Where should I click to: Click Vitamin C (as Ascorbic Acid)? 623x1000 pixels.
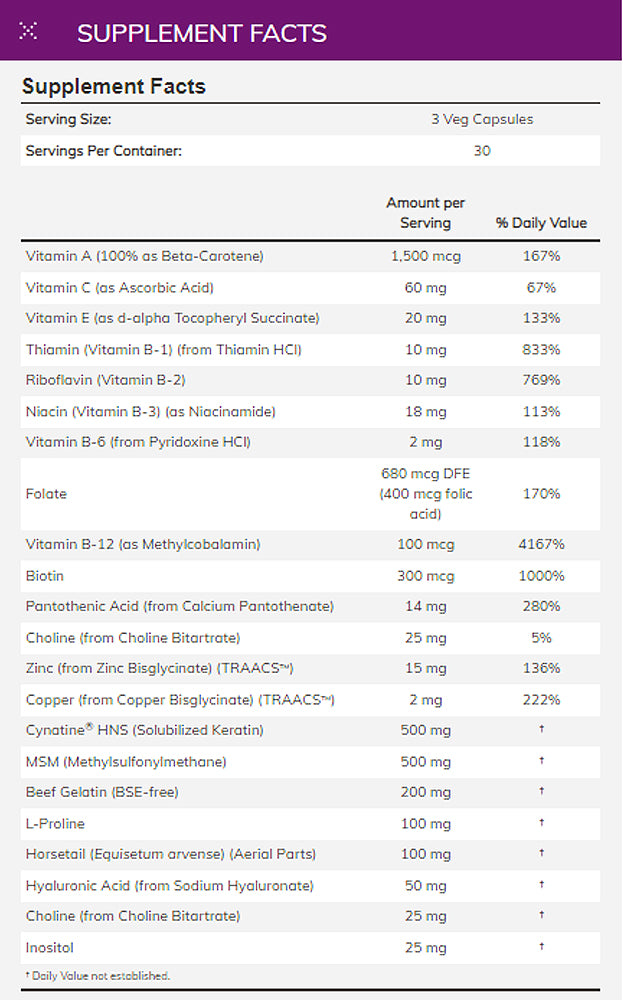coord(120,287)
